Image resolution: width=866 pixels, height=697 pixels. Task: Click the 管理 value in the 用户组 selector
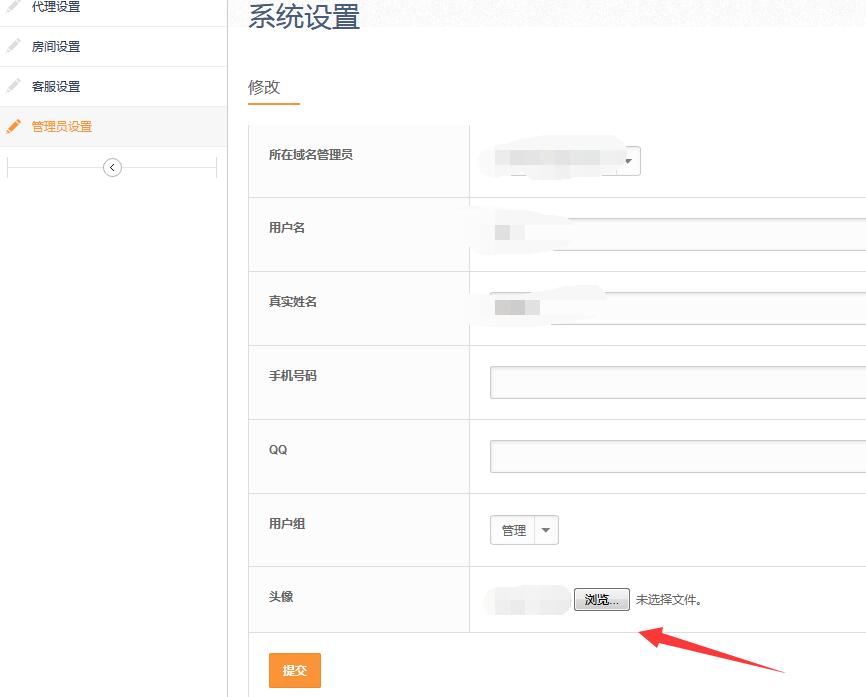pos(514,530)
